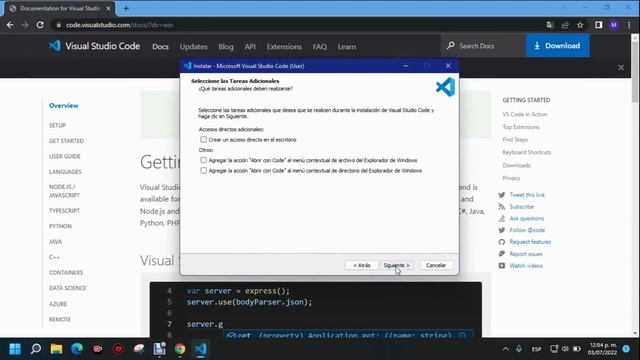This screenshot has height=360, width=640.
Task: Click the 'Ask questions' link
Action: click(527, 219)
